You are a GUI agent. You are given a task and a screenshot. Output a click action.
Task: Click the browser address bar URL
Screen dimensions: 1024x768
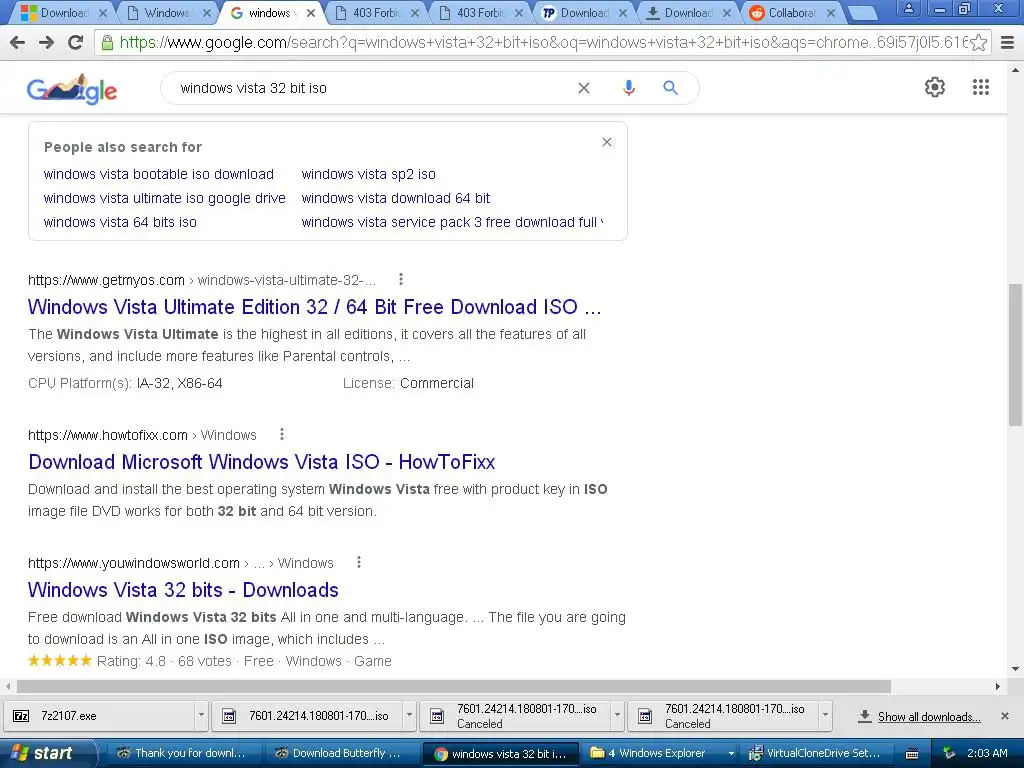coord(542,43)
